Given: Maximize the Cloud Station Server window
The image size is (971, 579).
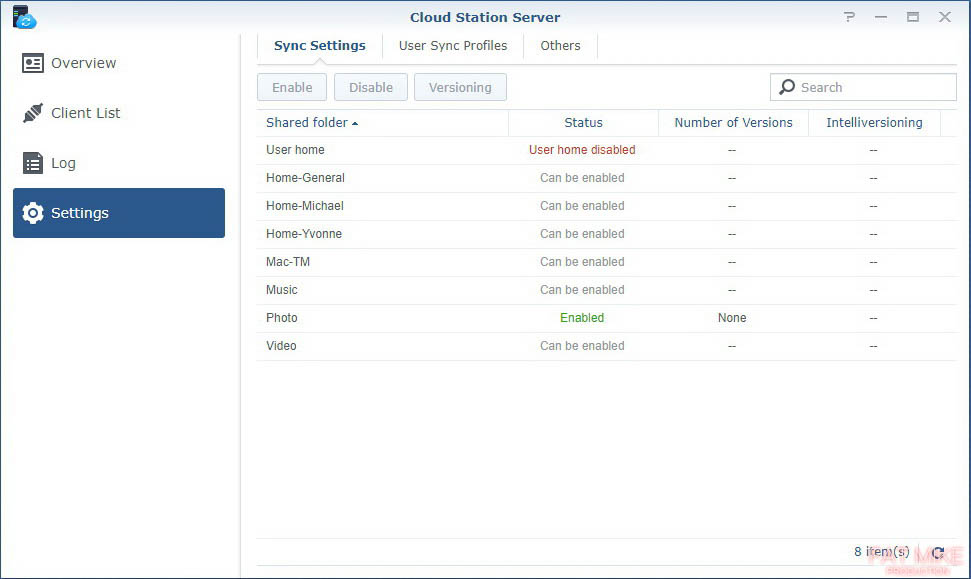Looking at the screenshot, I should (x=913, y=17).
